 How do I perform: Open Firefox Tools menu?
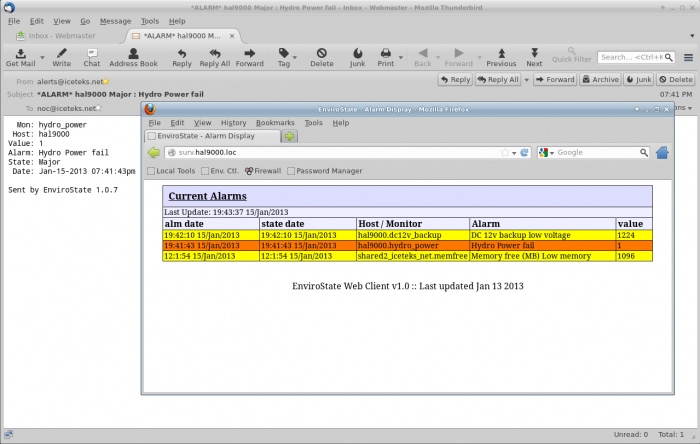pyautogui.click(x=313, y=123)
